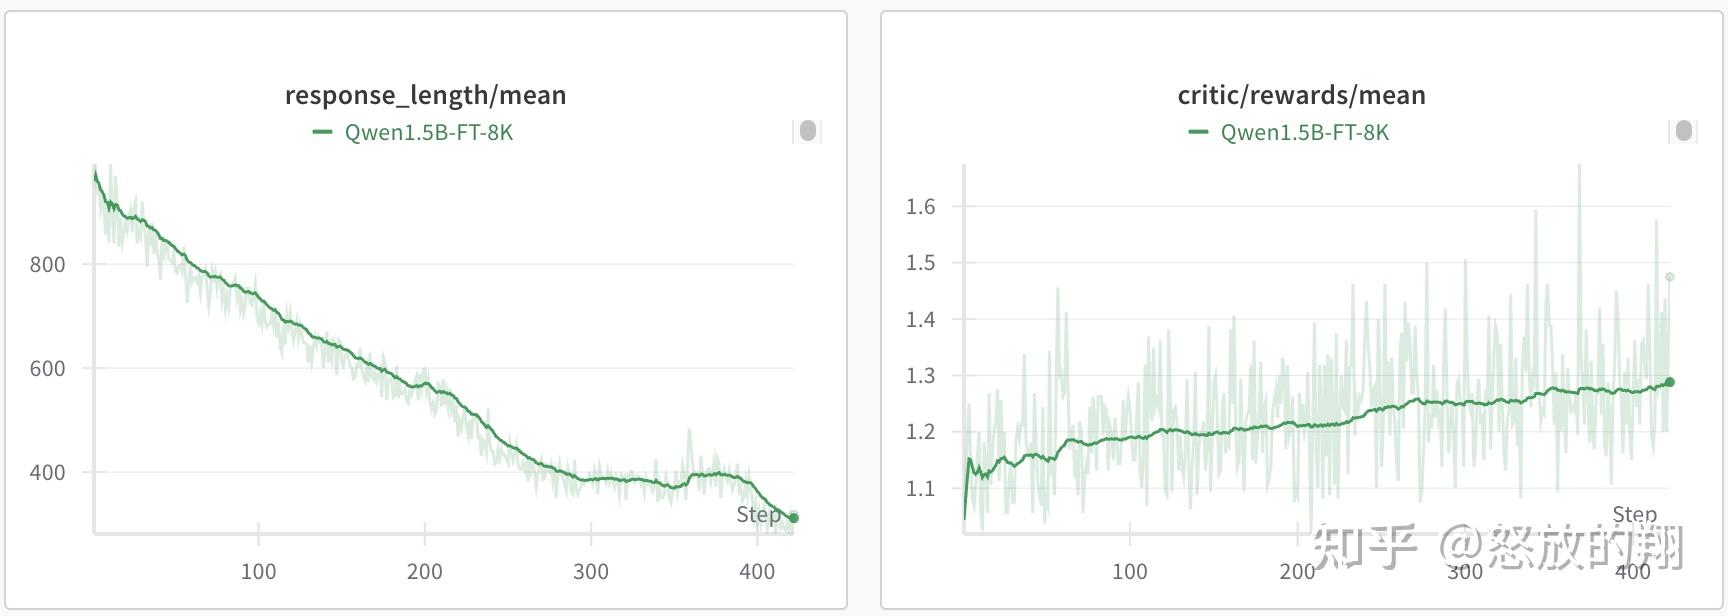Screen dimensions: 1728x616
Task: Select Qwen1.5B-FT-8K legend label in critic/rewards/mean chart
Action: point(1304,133)
